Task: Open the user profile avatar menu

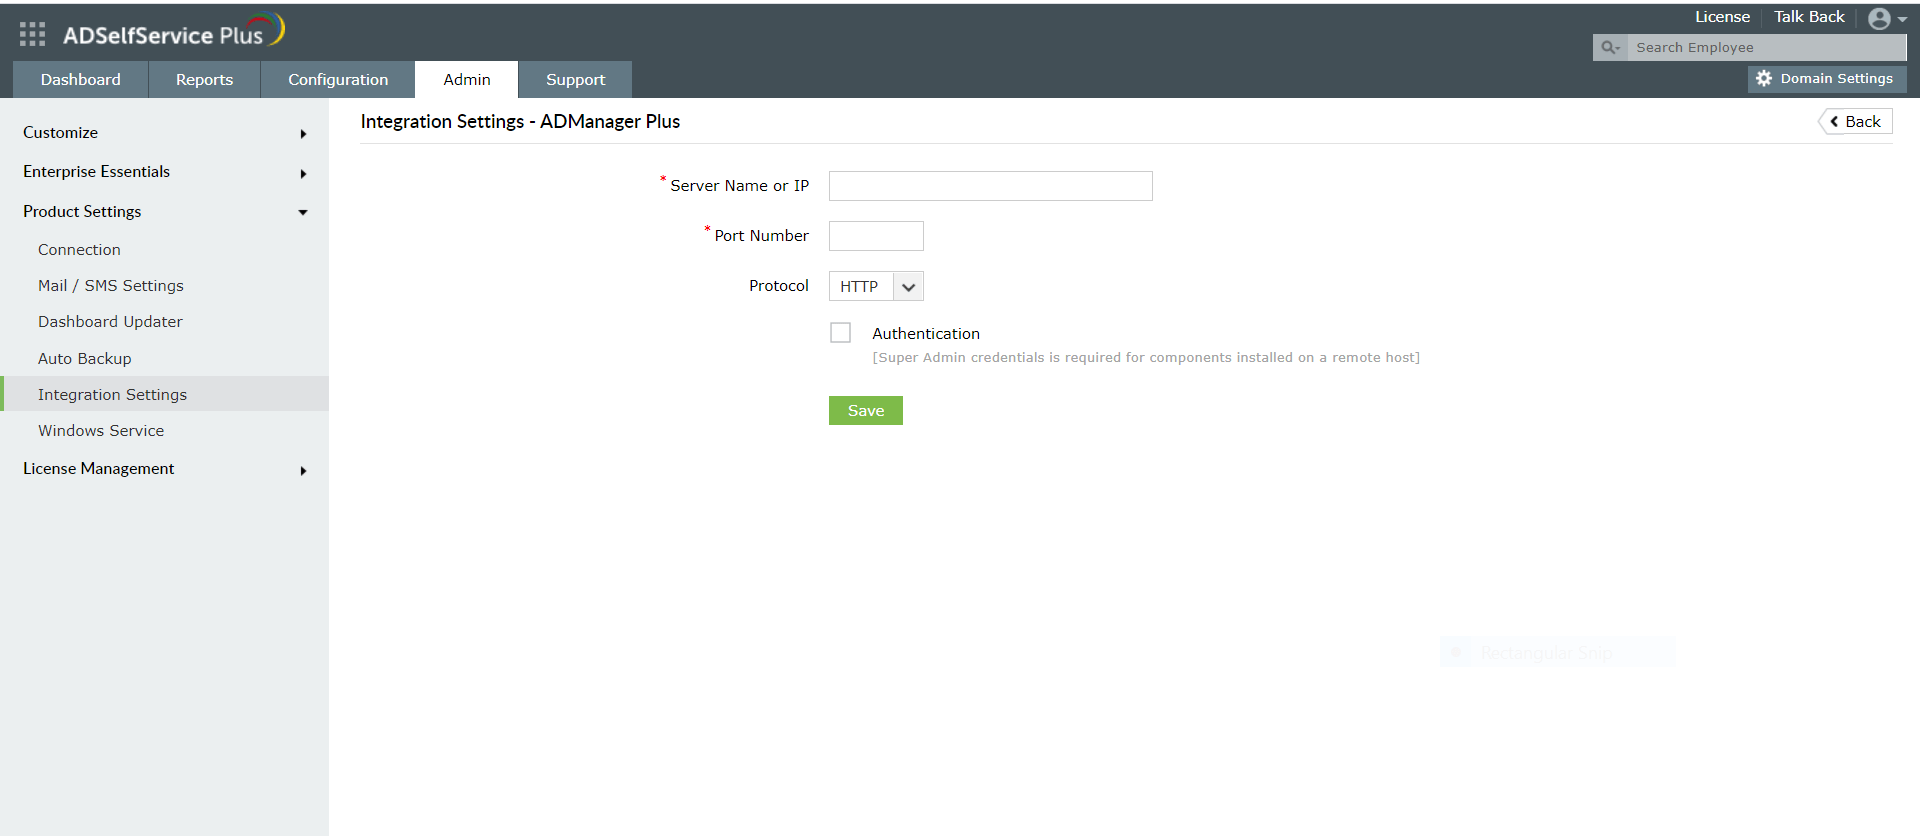Action: coord(1886,18)
